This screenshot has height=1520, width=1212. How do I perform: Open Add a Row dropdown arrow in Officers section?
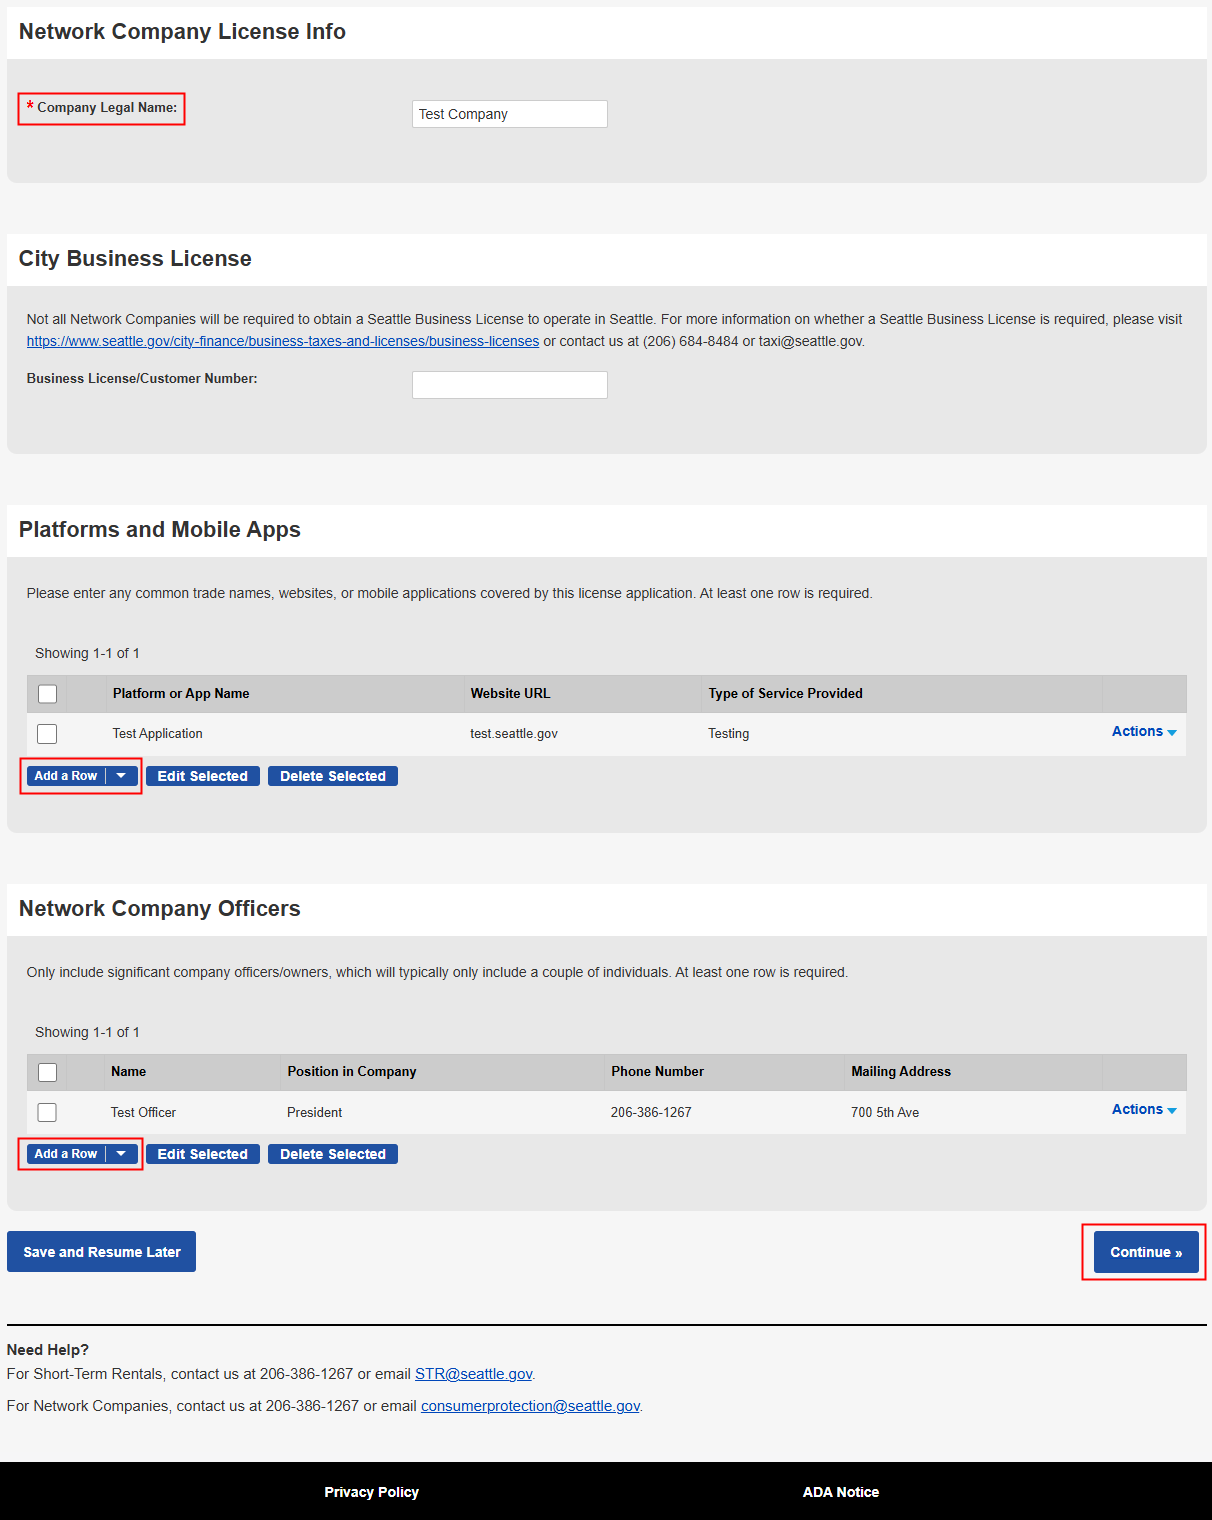[121, 1154]
